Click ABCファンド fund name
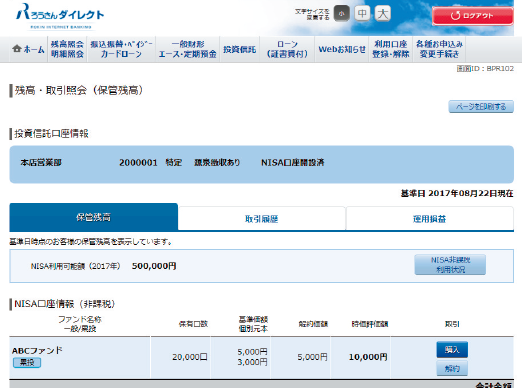 click(37, 350)
